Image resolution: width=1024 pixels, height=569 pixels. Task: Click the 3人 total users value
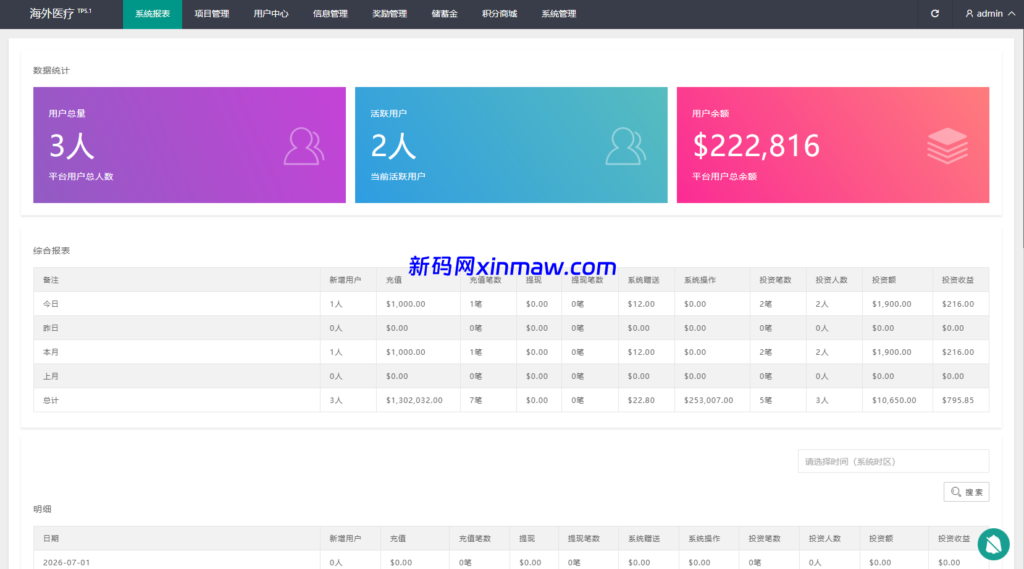tap(72, 146)
